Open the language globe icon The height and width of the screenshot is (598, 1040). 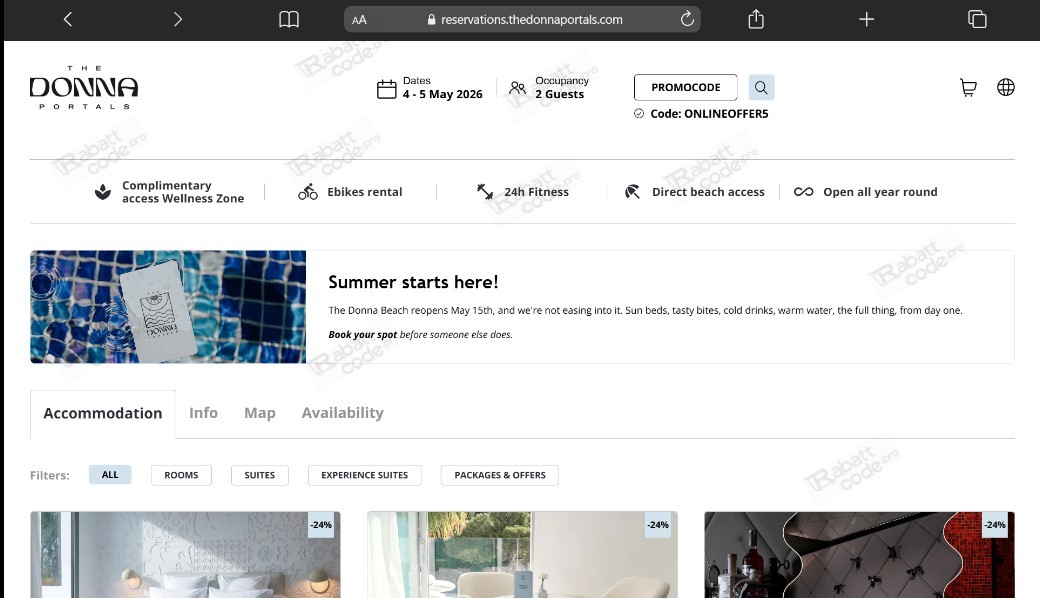click(1005, 88)
